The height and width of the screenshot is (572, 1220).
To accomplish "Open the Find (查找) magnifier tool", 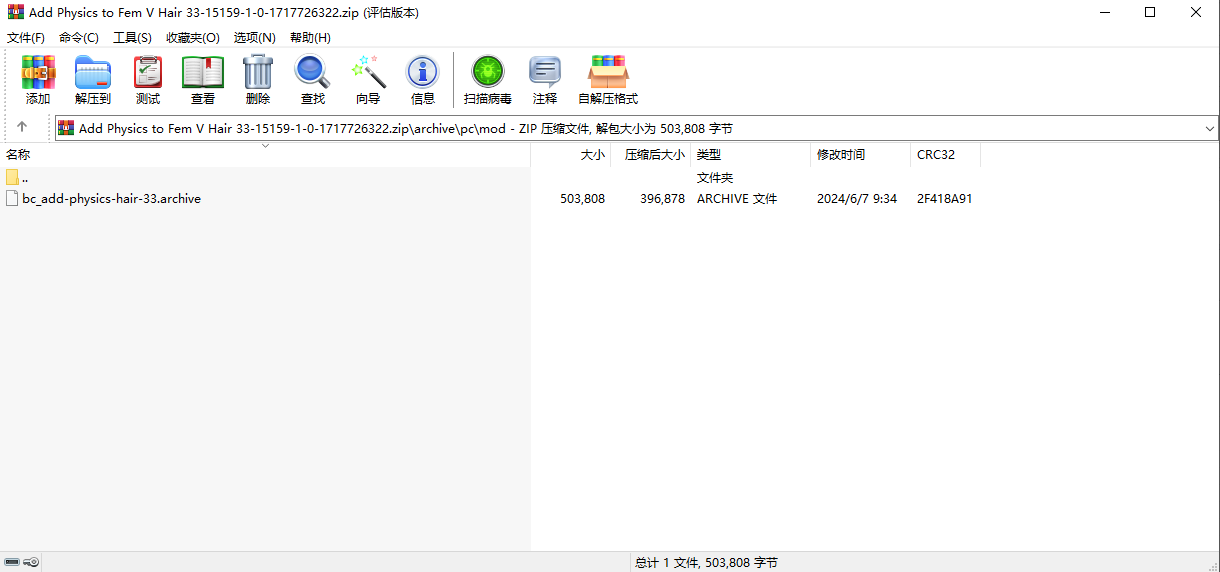I will pos(313,80).
